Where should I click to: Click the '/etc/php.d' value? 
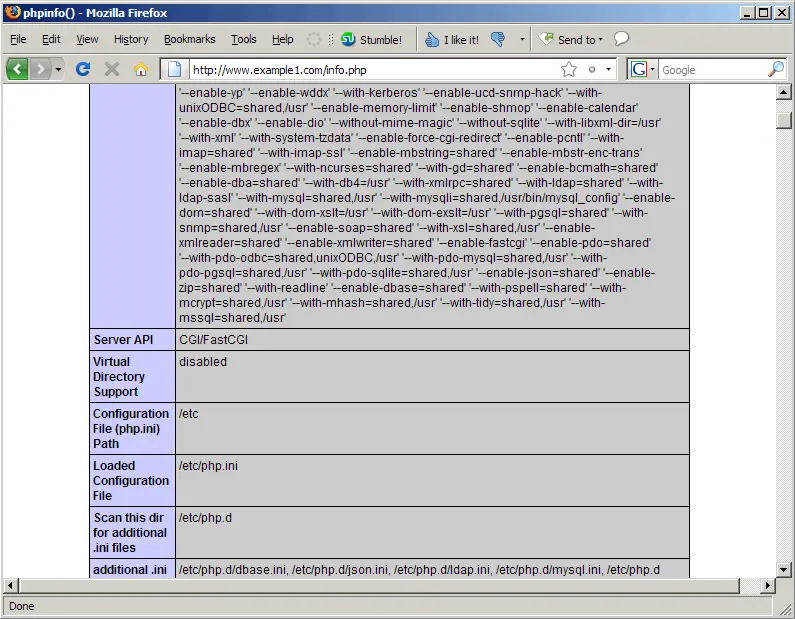[205, 518]
